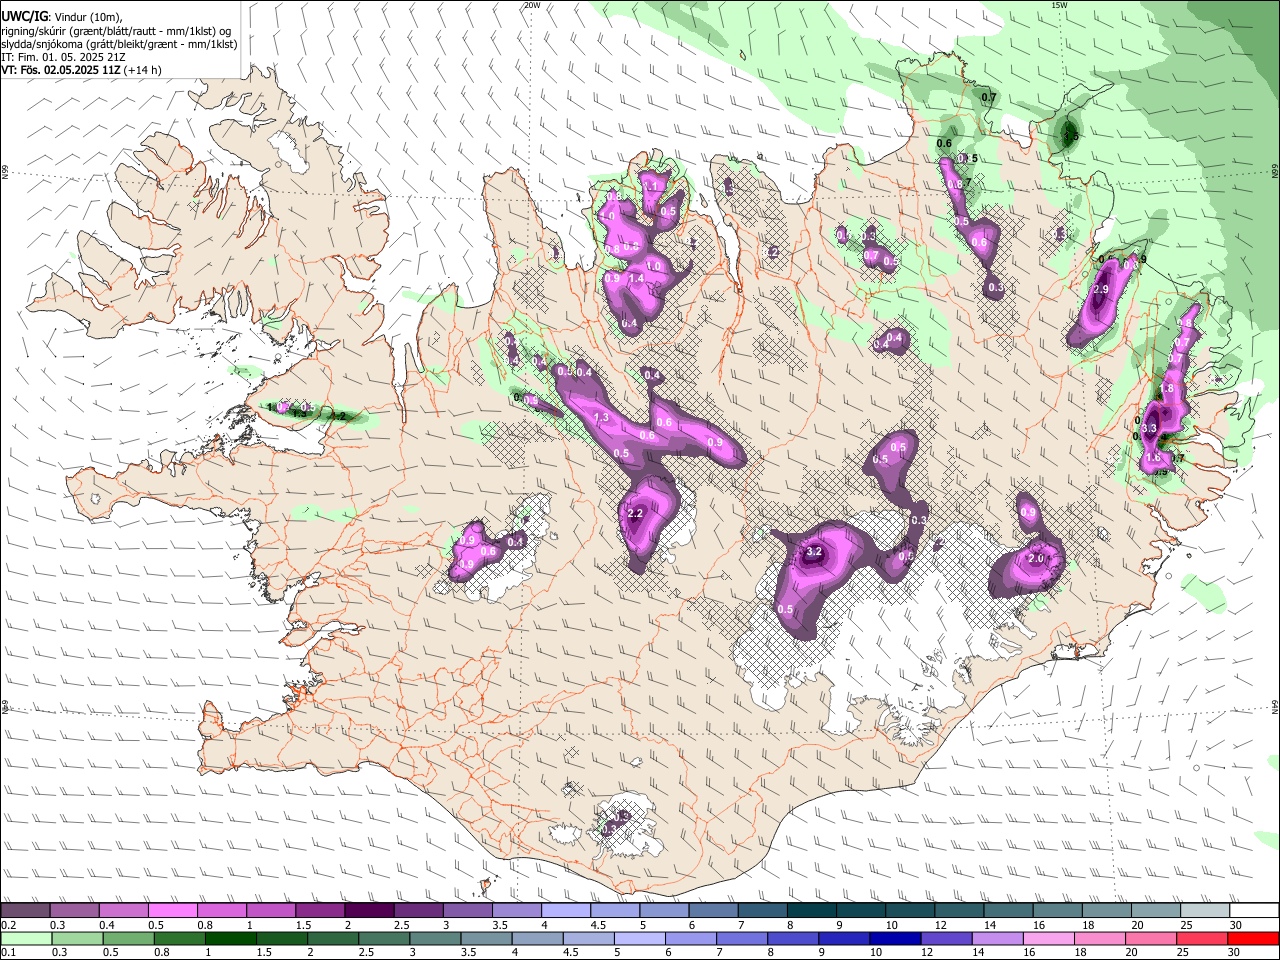Select the 1.4 label in the northern snow area

click(x=636, y=278)
